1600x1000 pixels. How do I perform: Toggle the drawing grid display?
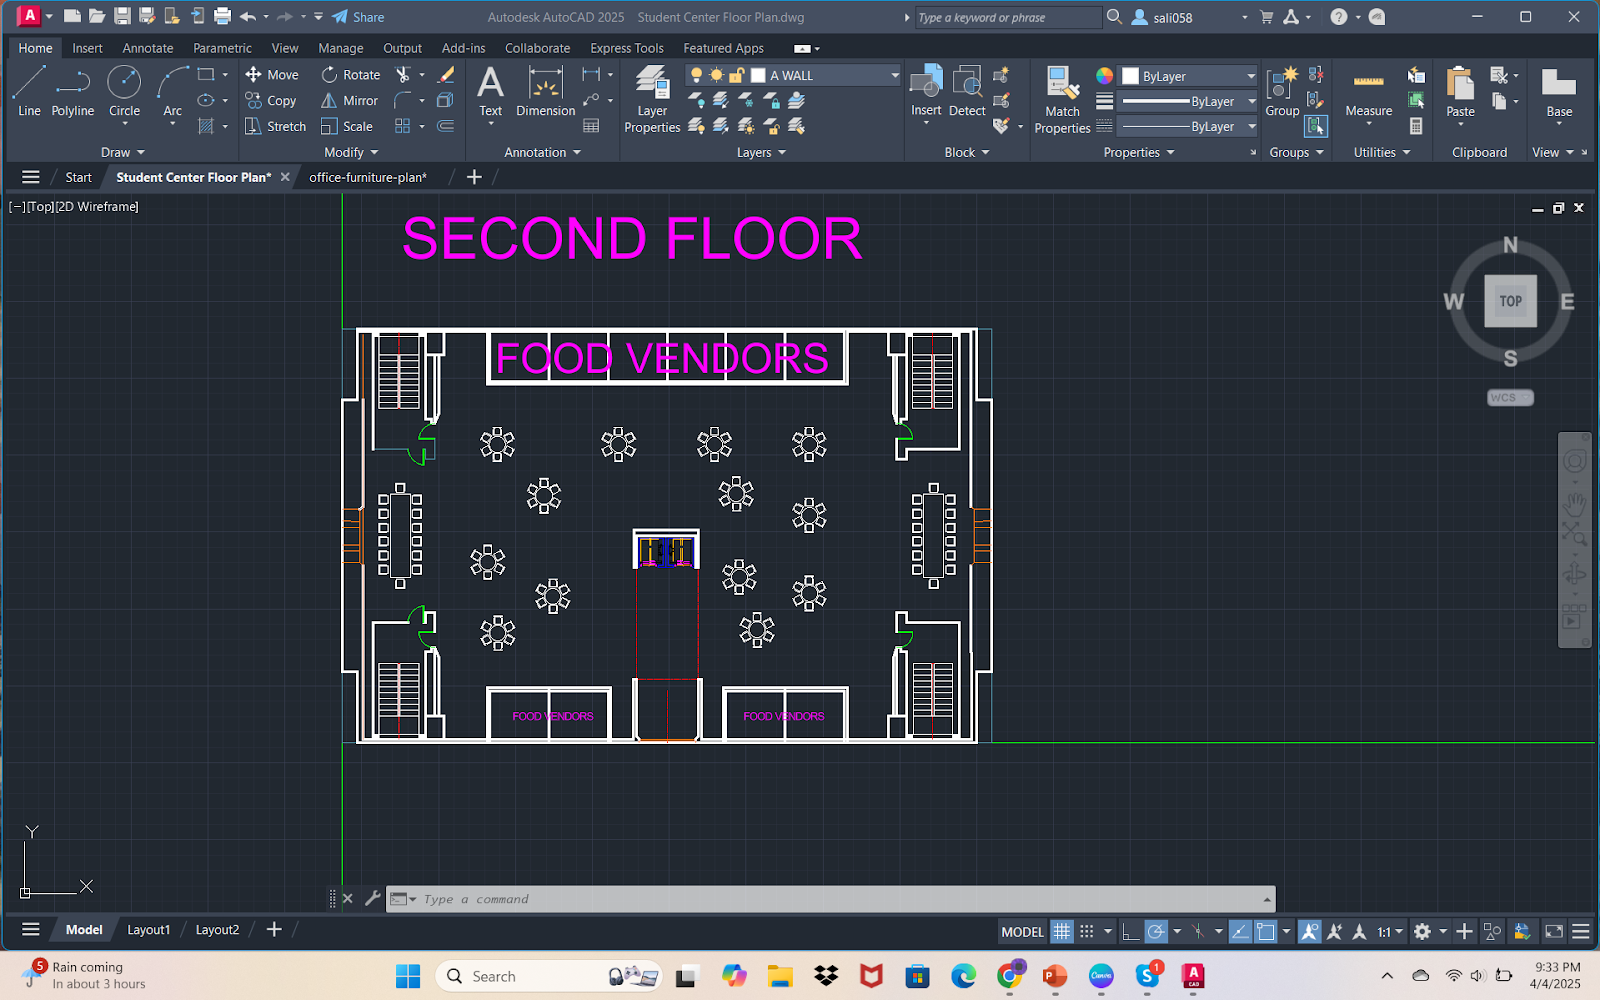coord(1061,932)
